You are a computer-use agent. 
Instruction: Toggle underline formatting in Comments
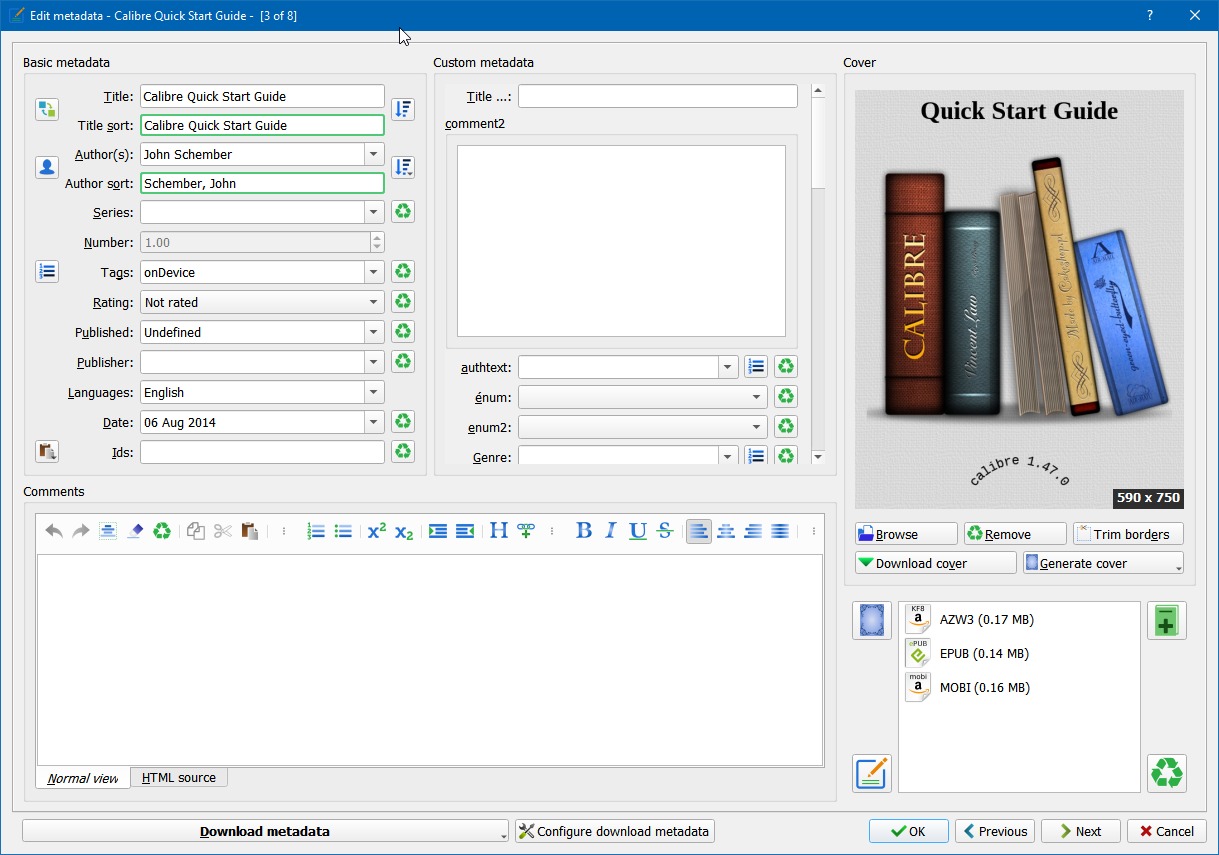(637, 531)
